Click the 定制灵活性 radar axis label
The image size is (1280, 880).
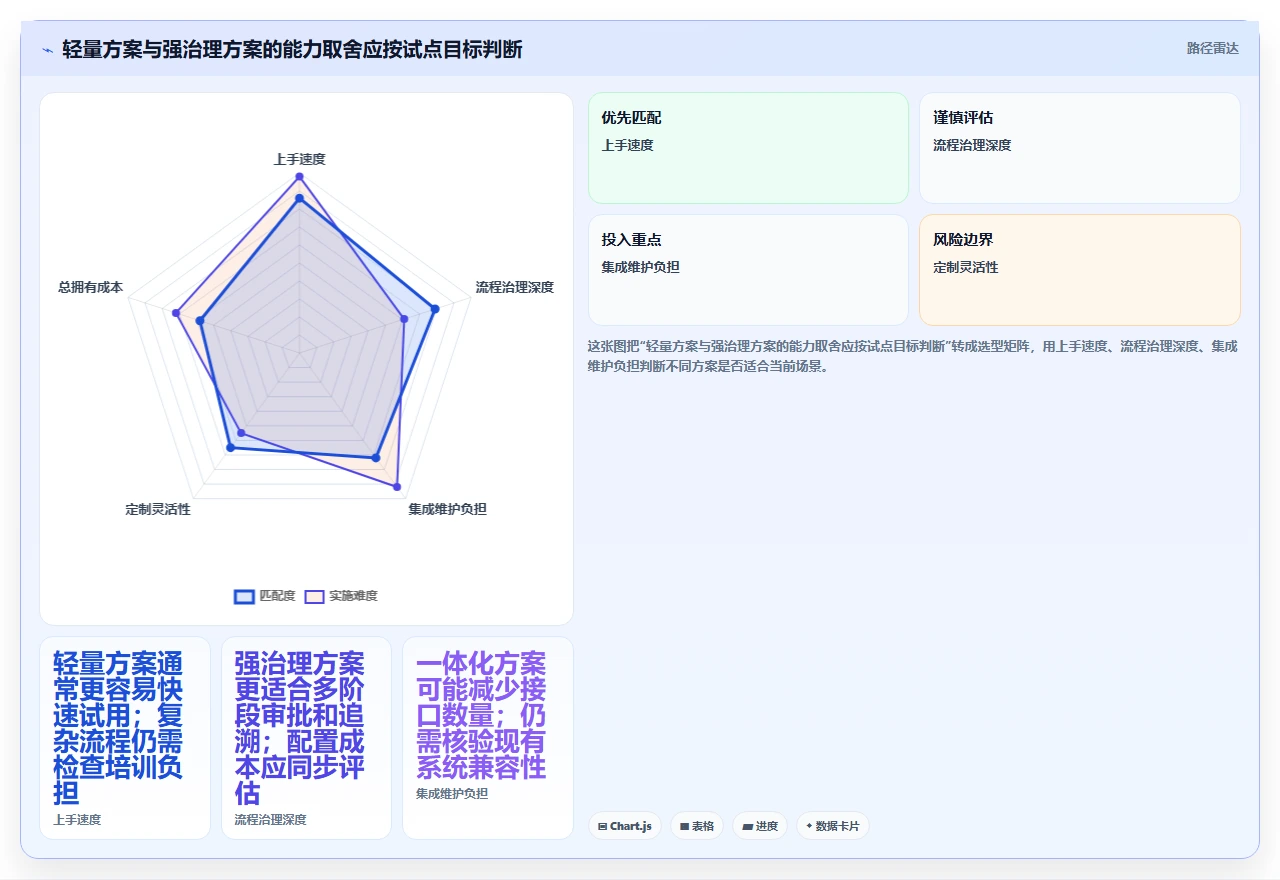tap(158, 509)
